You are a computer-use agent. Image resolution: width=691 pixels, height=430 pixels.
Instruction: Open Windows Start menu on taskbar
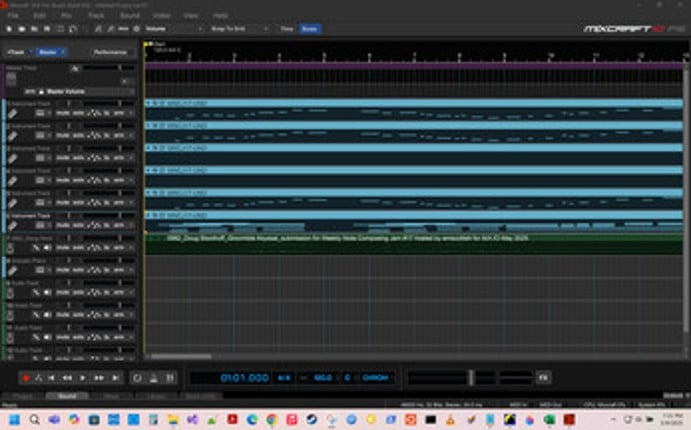click(x=14, y=420)
